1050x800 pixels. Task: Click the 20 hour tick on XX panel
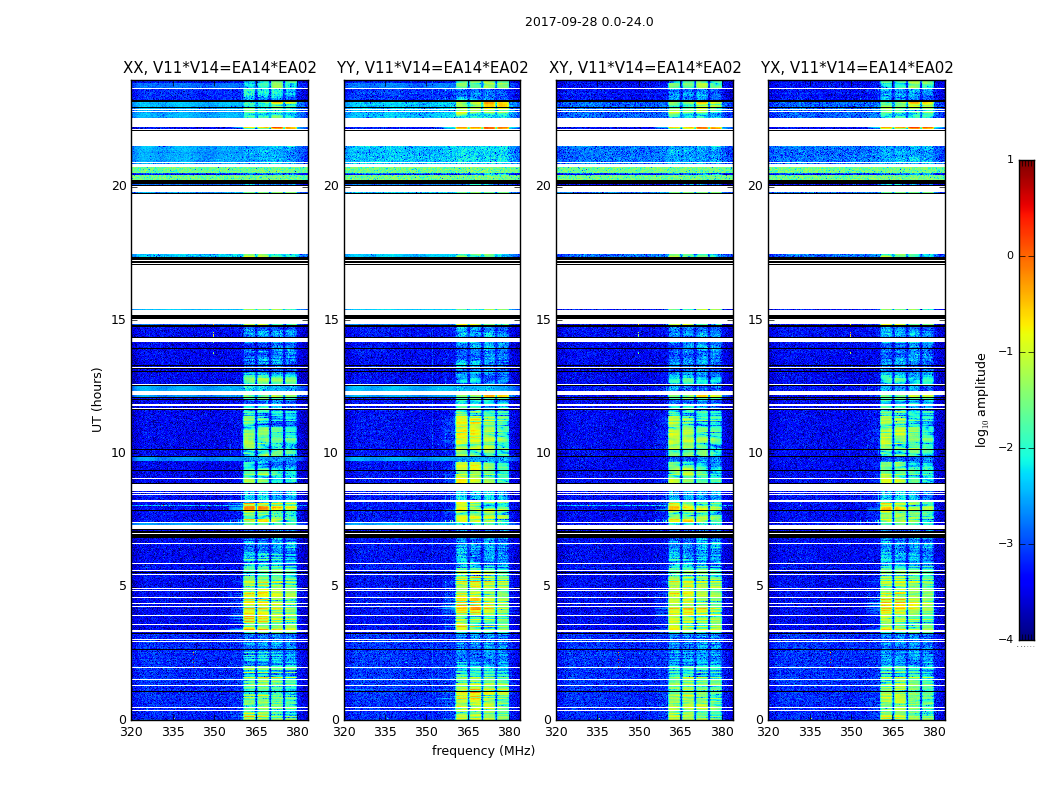point(119,185)
